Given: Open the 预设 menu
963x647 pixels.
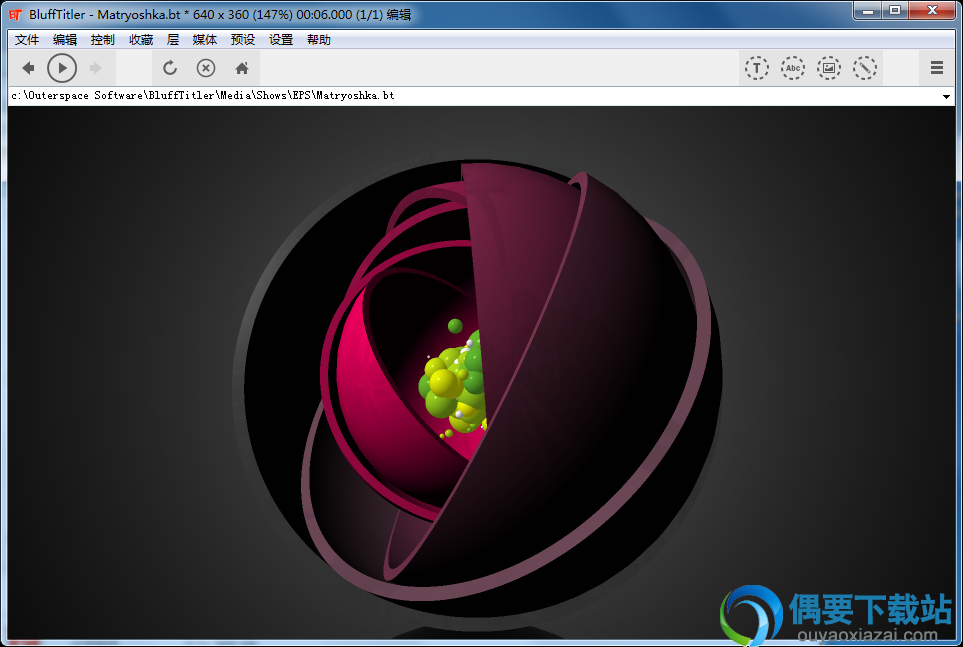Looking at the screenshot, I should click(x=243, y=40).
